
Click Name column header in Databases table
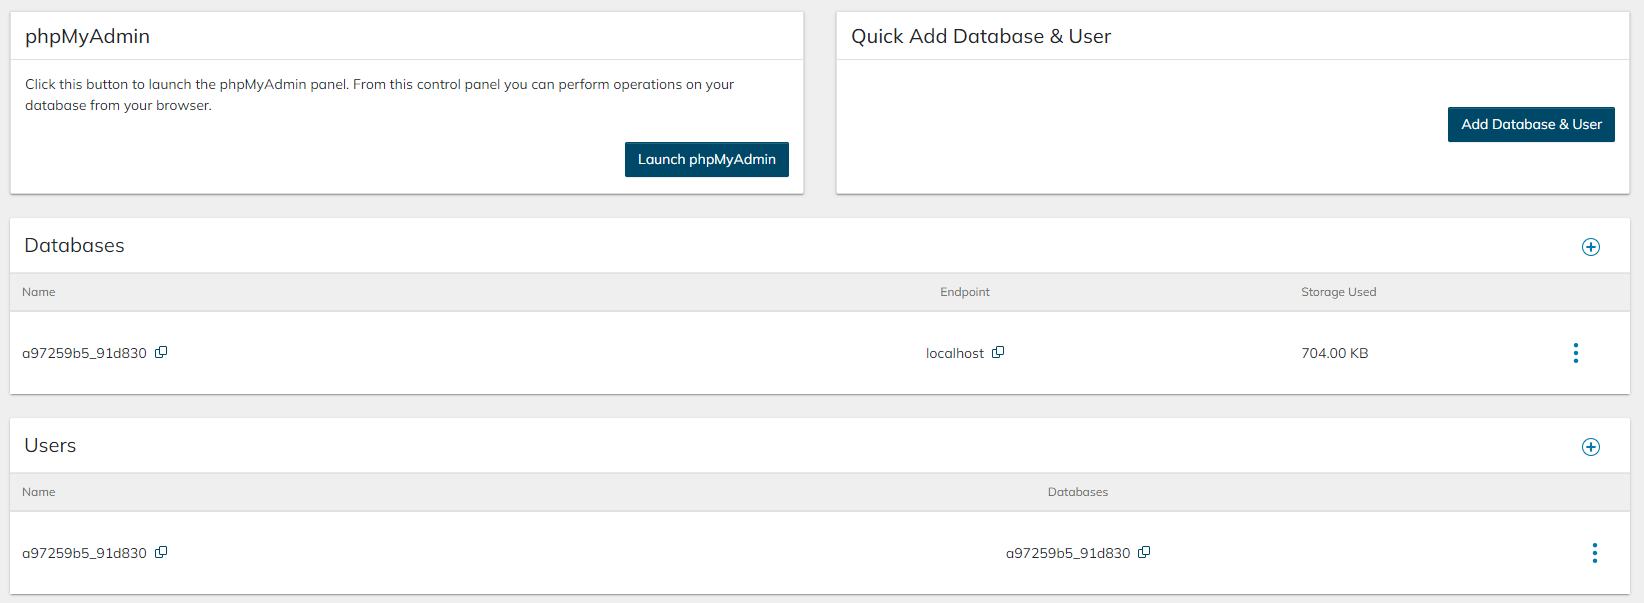[x=39, y=292]
